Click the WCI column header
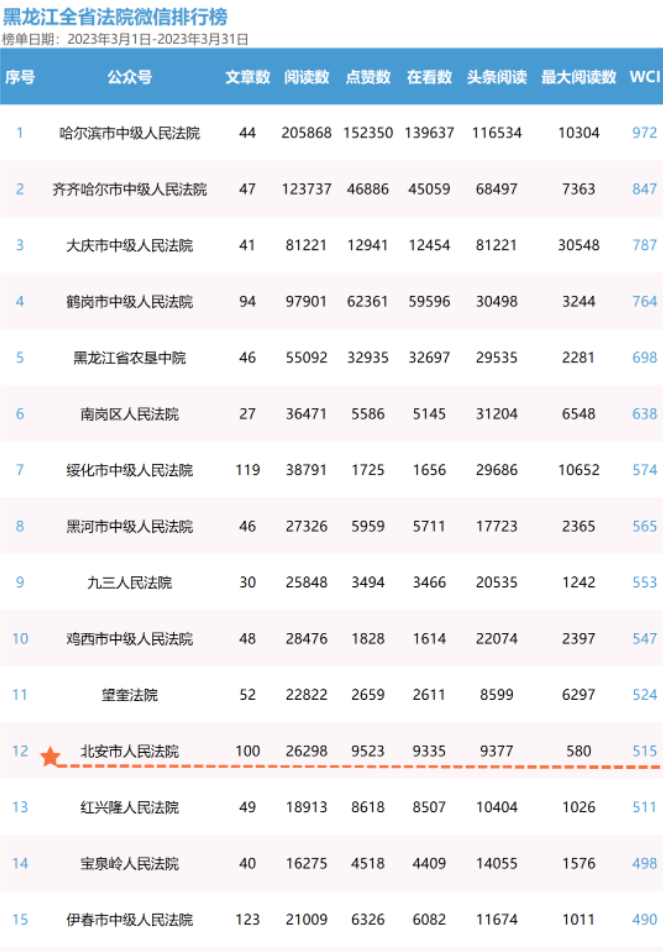 click(645, 76)
